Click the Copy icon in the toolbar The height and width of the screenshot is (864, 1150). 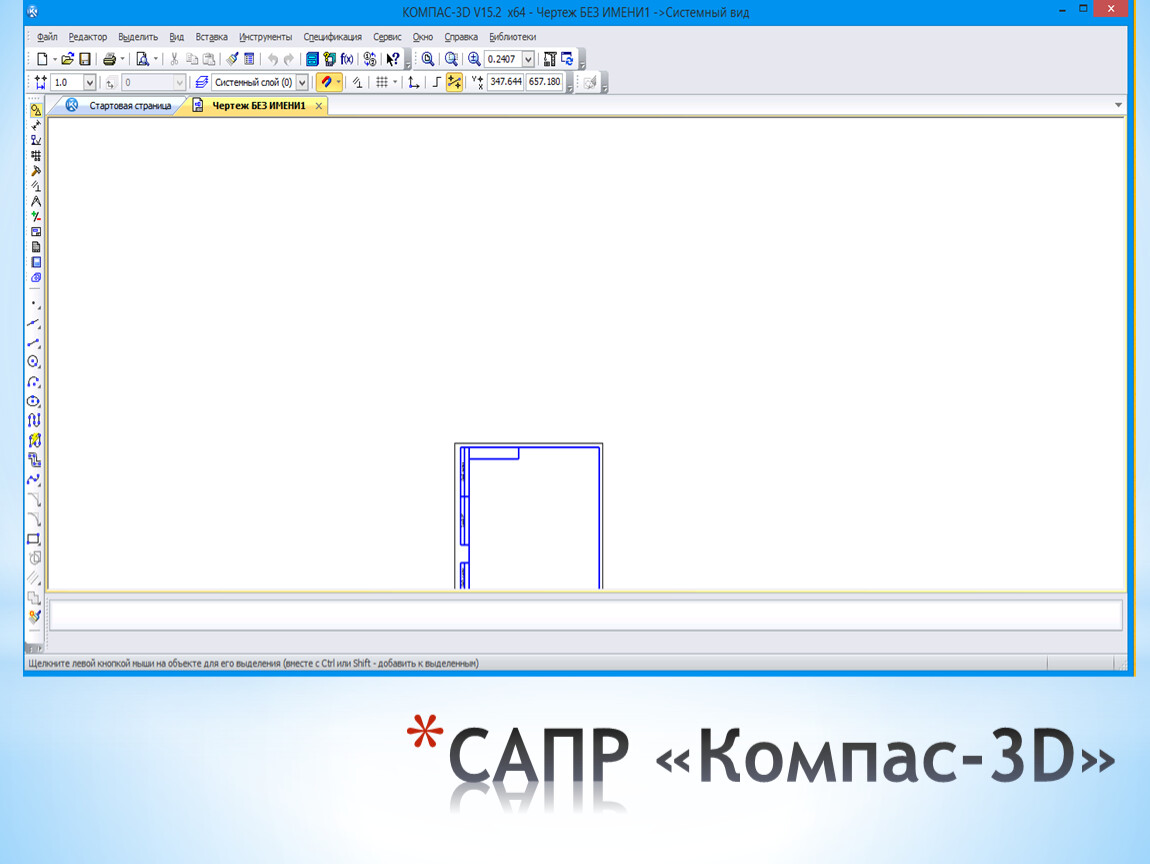click(192, 59)
